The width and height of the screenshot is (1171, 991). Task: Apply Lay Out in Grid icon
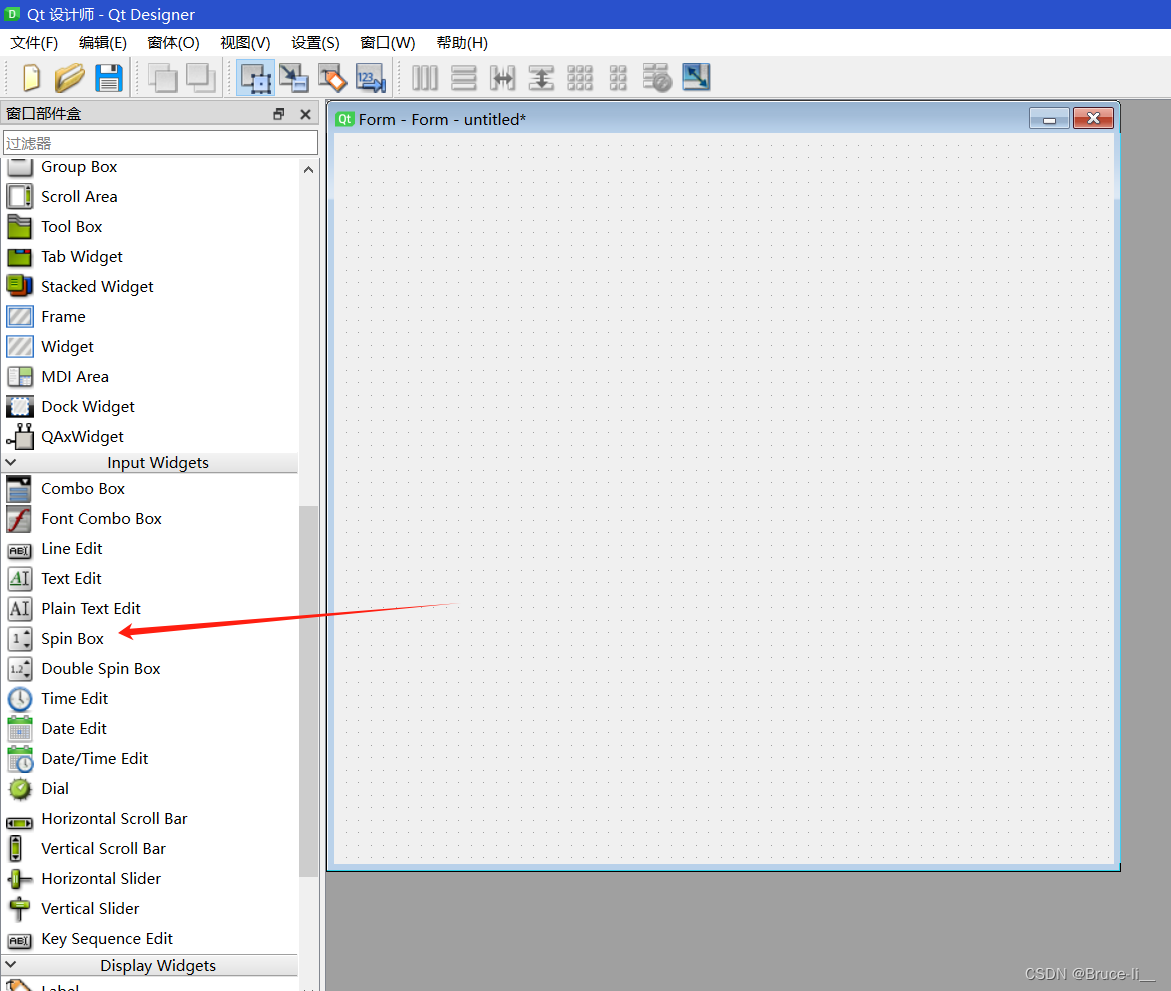[x=580, y=78]
